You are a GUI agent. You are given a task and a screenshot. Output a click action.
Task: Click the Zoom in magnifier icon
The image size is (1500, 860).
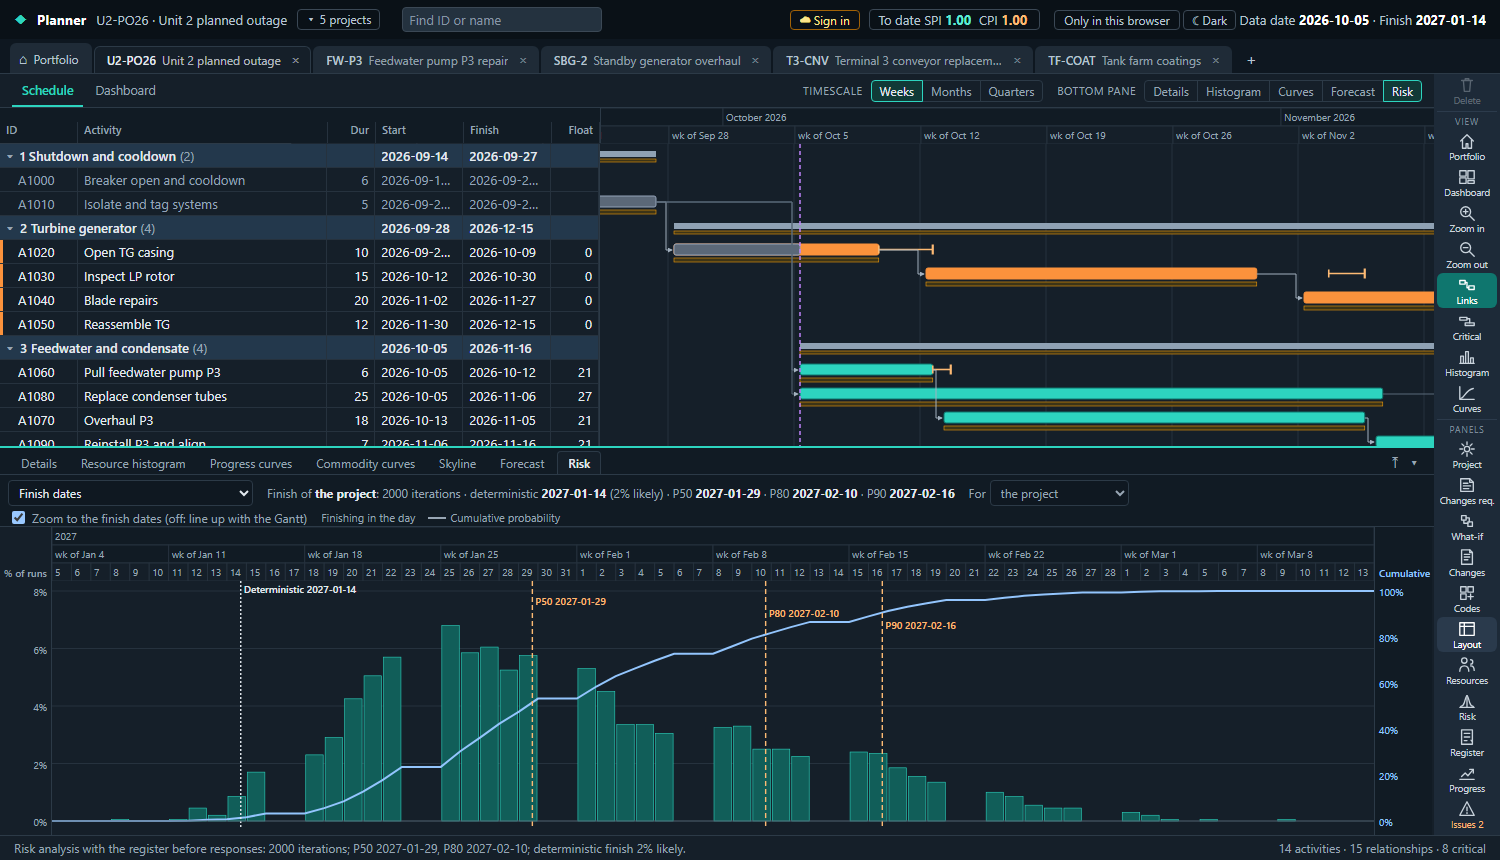(x=1467, y=219)
